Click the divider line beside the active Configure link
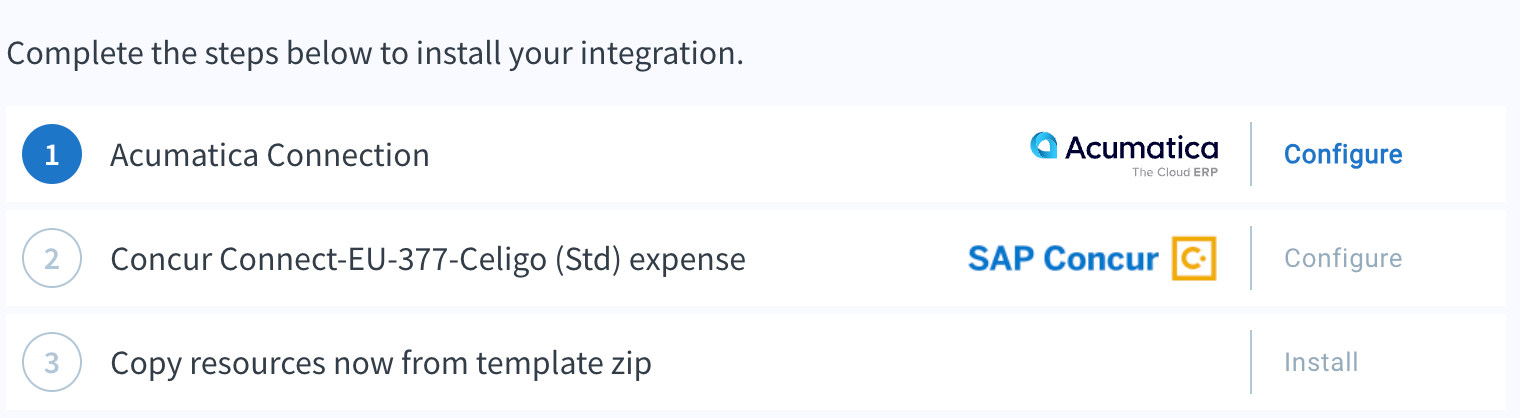The image size is (1520, 418). coord(1251,154)
